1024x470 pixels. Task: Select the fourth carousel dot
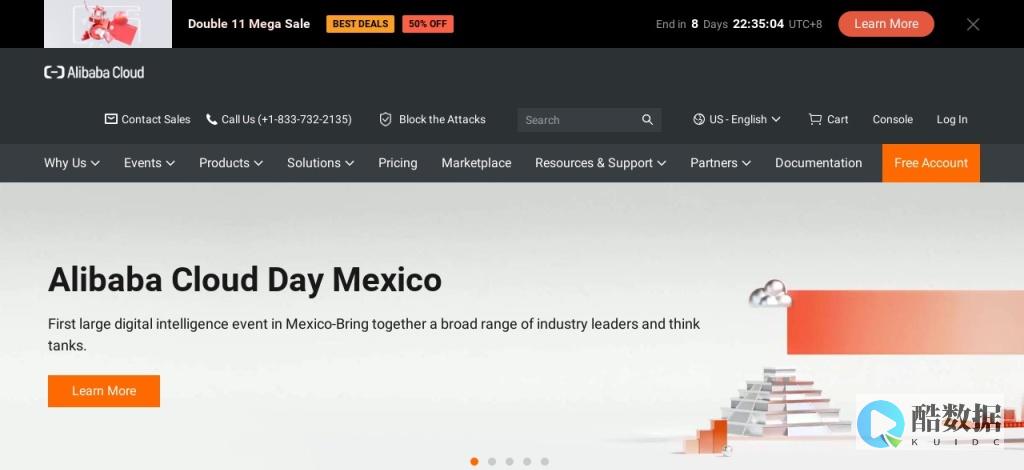point(527,462)
